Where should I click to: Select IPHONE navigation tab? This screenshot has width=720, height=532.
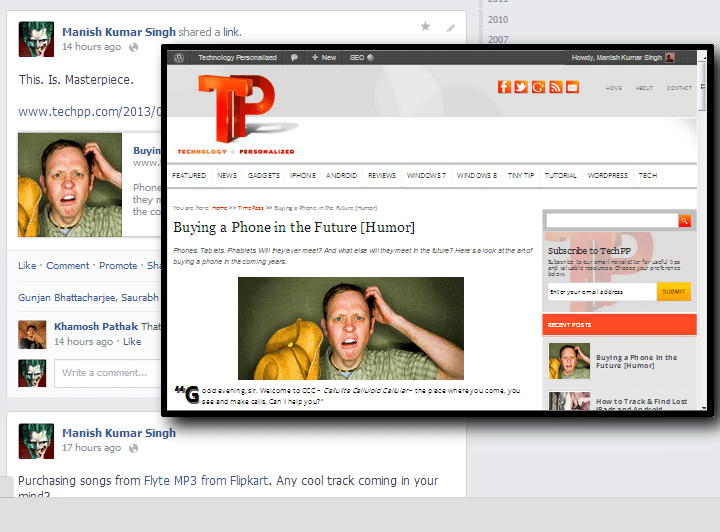(x=303, y=175)
